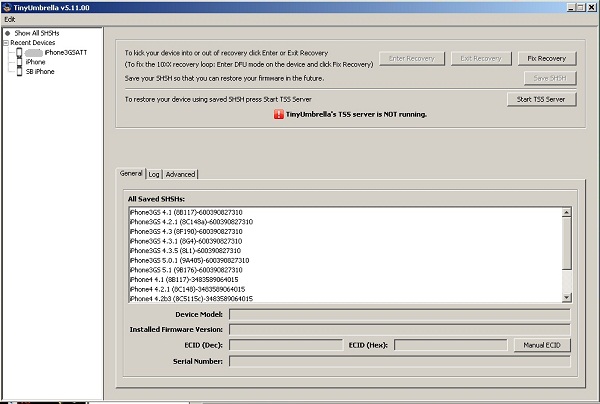Click the Fix Recovery button
This screenshot has width=600, height=404.
coord(546,59)
